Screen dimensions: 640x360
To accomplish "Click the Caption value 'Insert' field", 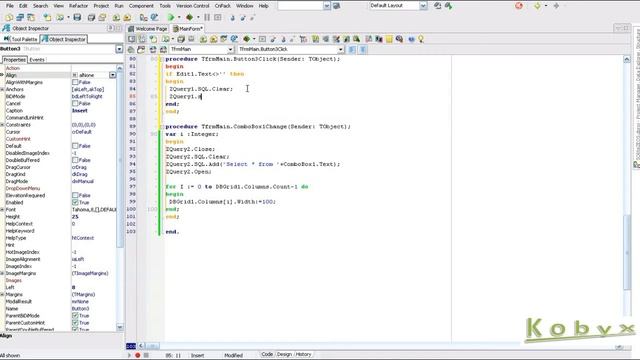I will point(93,111).
